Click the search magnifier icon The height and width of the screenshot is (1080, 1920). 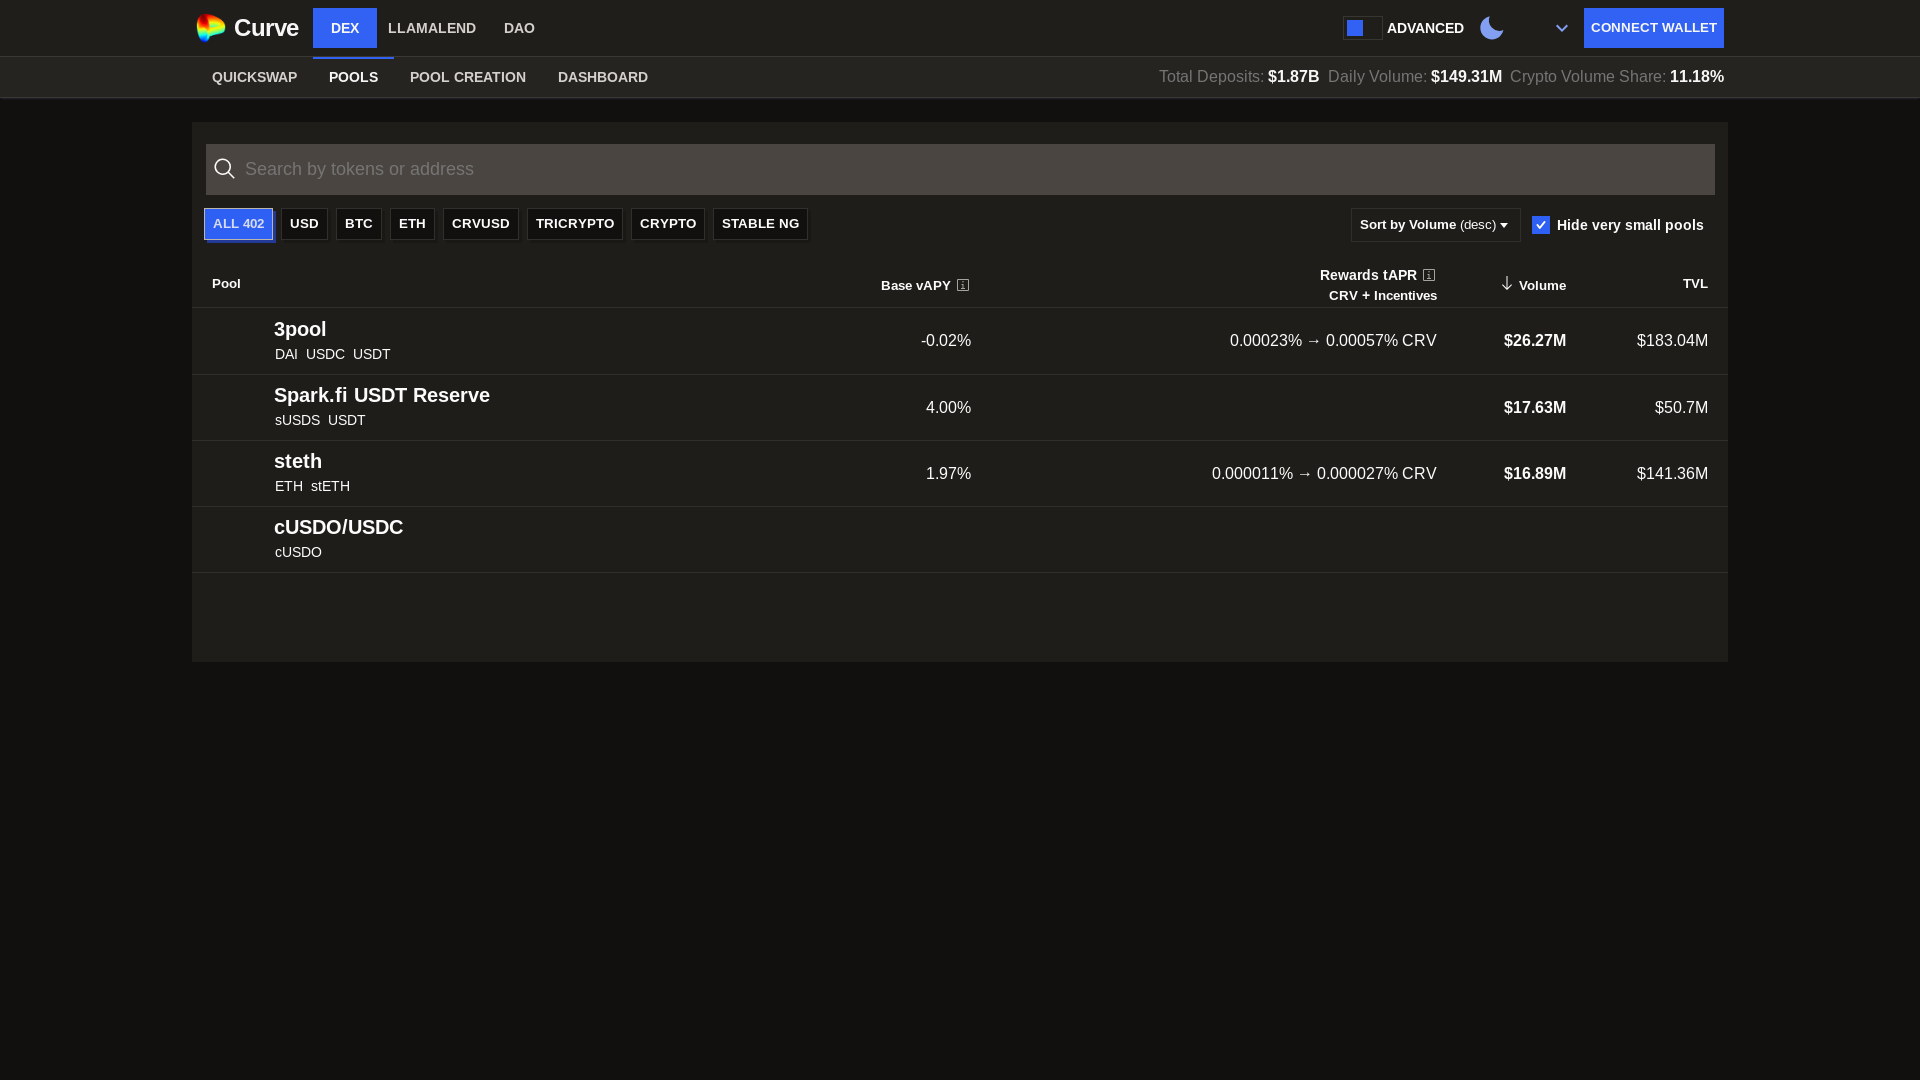pos(224,169)
